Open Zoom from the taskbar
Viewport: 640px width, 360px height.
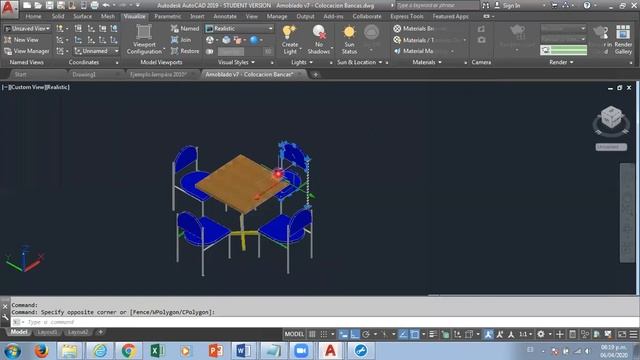(x=301, y=351)
